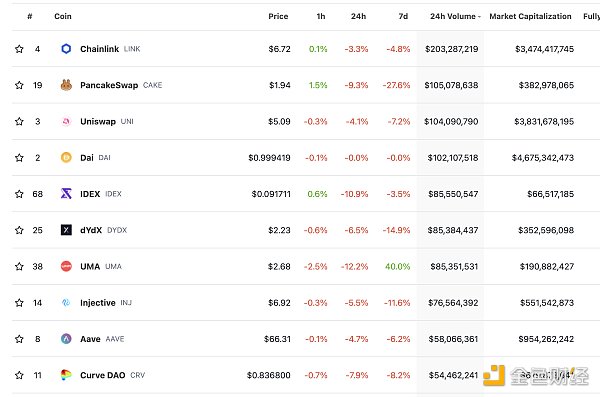This screenshot has height=397, width=600.
Task: Toggle favorite star for Injective
Action: 19,302
